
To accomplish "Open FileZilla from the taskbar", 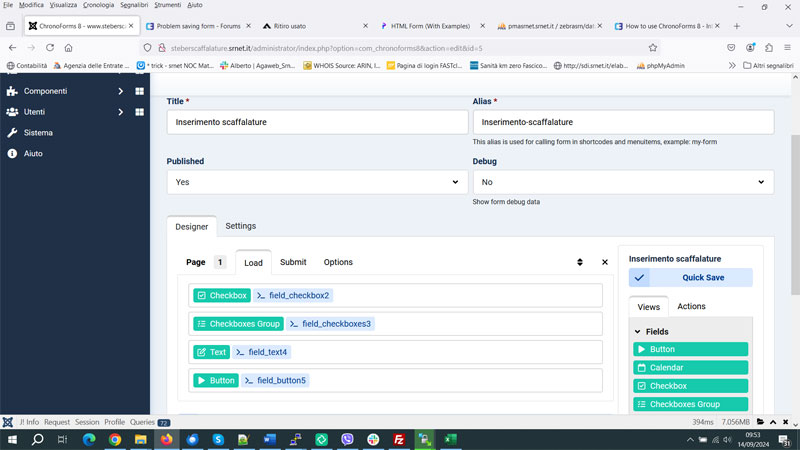I will point(399,439).
